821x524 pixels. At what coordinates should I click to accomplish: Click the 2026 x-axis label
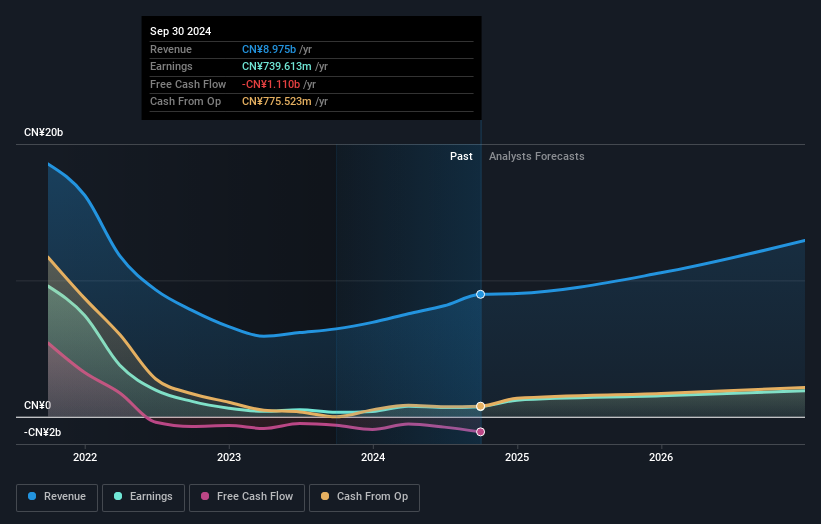coord(661,458)
